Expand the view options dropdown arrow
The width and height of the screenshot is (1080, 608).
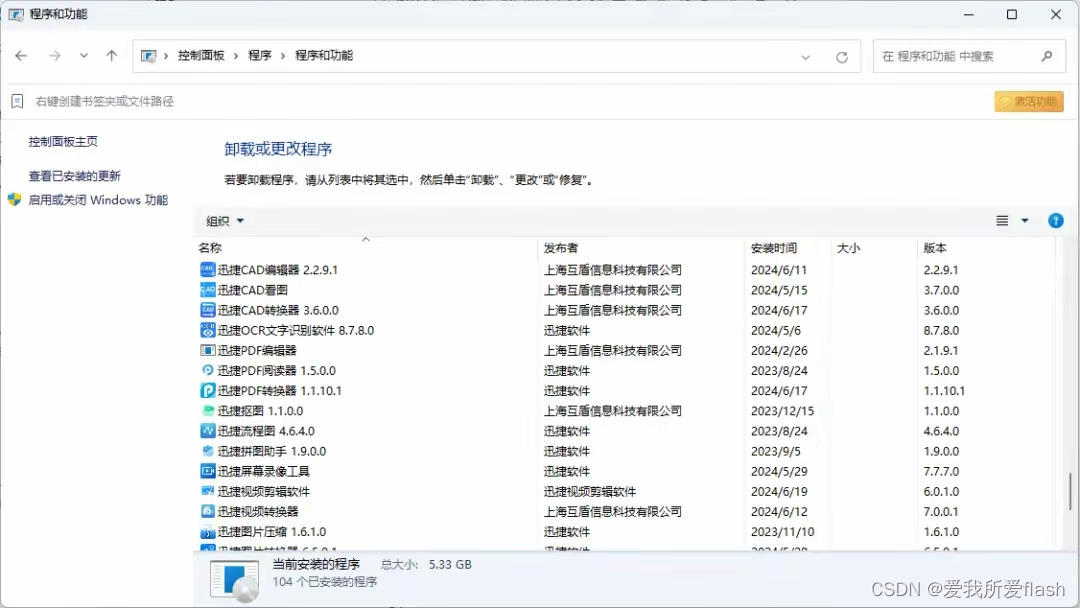pyautogui.click(x=1025, y=221)
